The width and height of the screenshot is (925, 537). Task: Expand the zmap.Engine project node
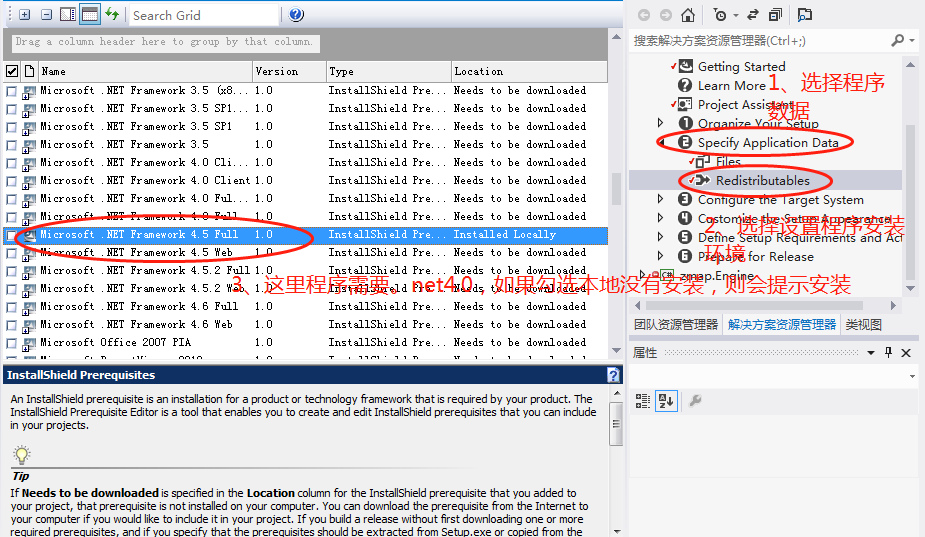643,274
